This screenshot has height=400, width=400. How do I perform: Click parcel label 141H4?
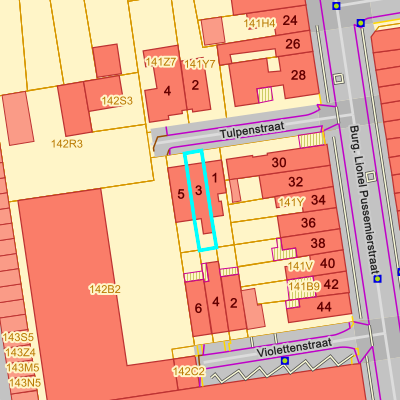tap(260, 23)
